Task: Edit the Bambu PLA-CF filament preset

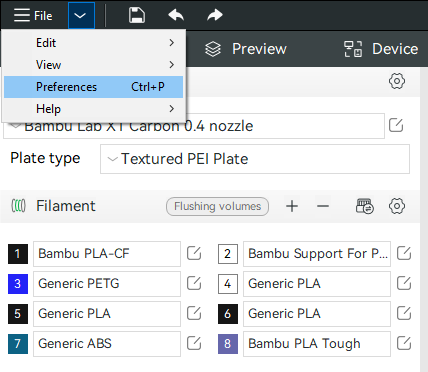Action: pyautogui.click(x=194, y=254)
